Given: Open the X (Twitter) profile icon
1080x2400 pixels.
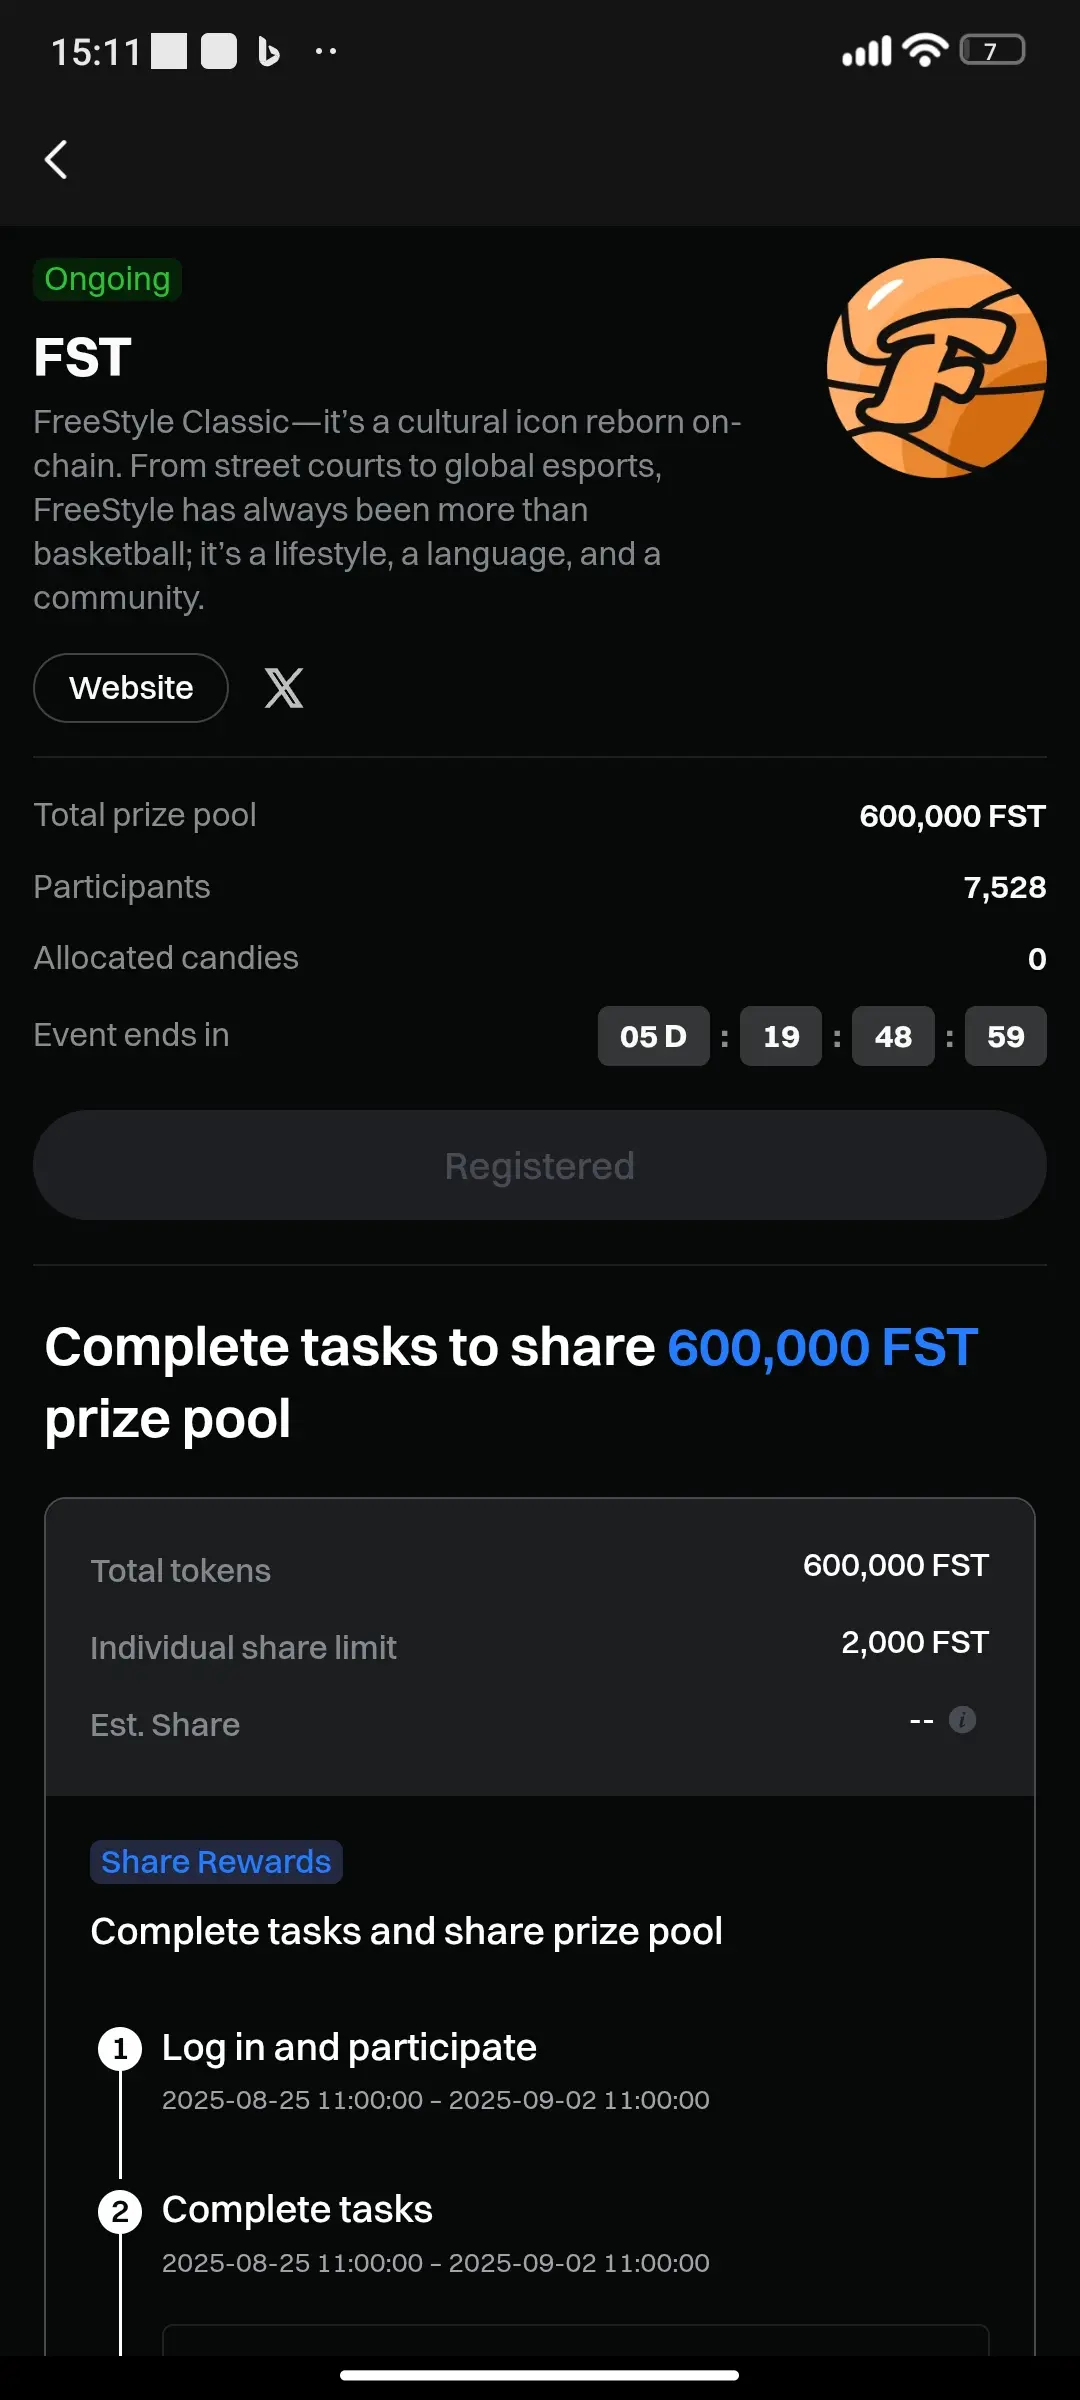Looking at the screenshot, I should (284, 688).
